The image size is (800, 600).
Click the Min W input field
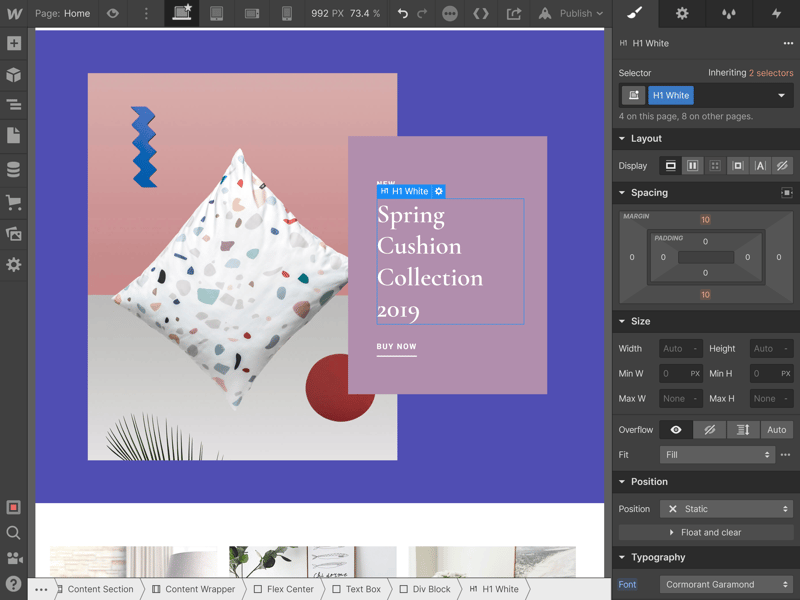pos(673,374)
